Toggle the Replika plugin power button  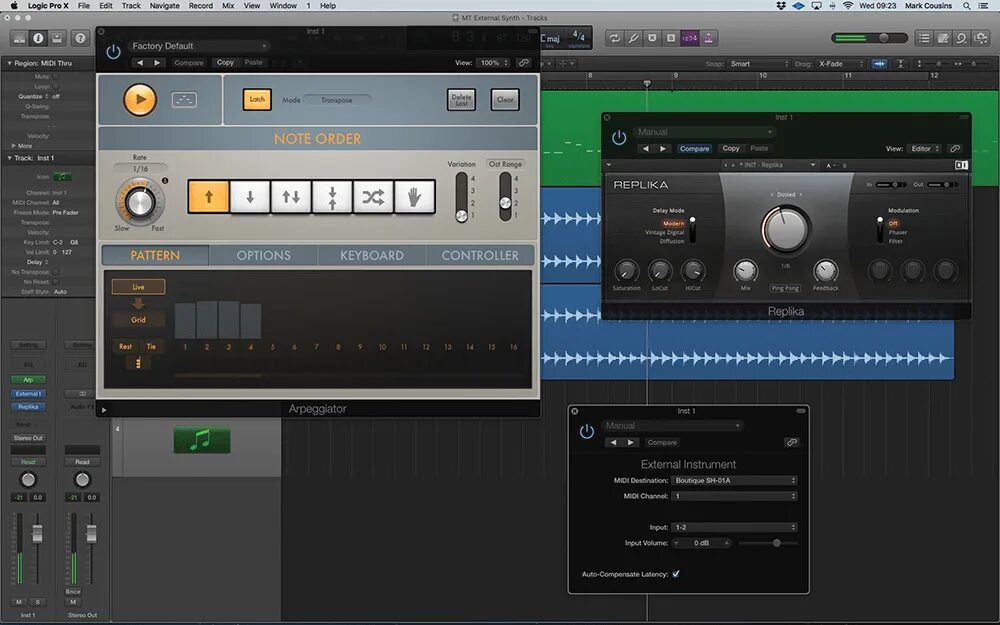(619, 138)
